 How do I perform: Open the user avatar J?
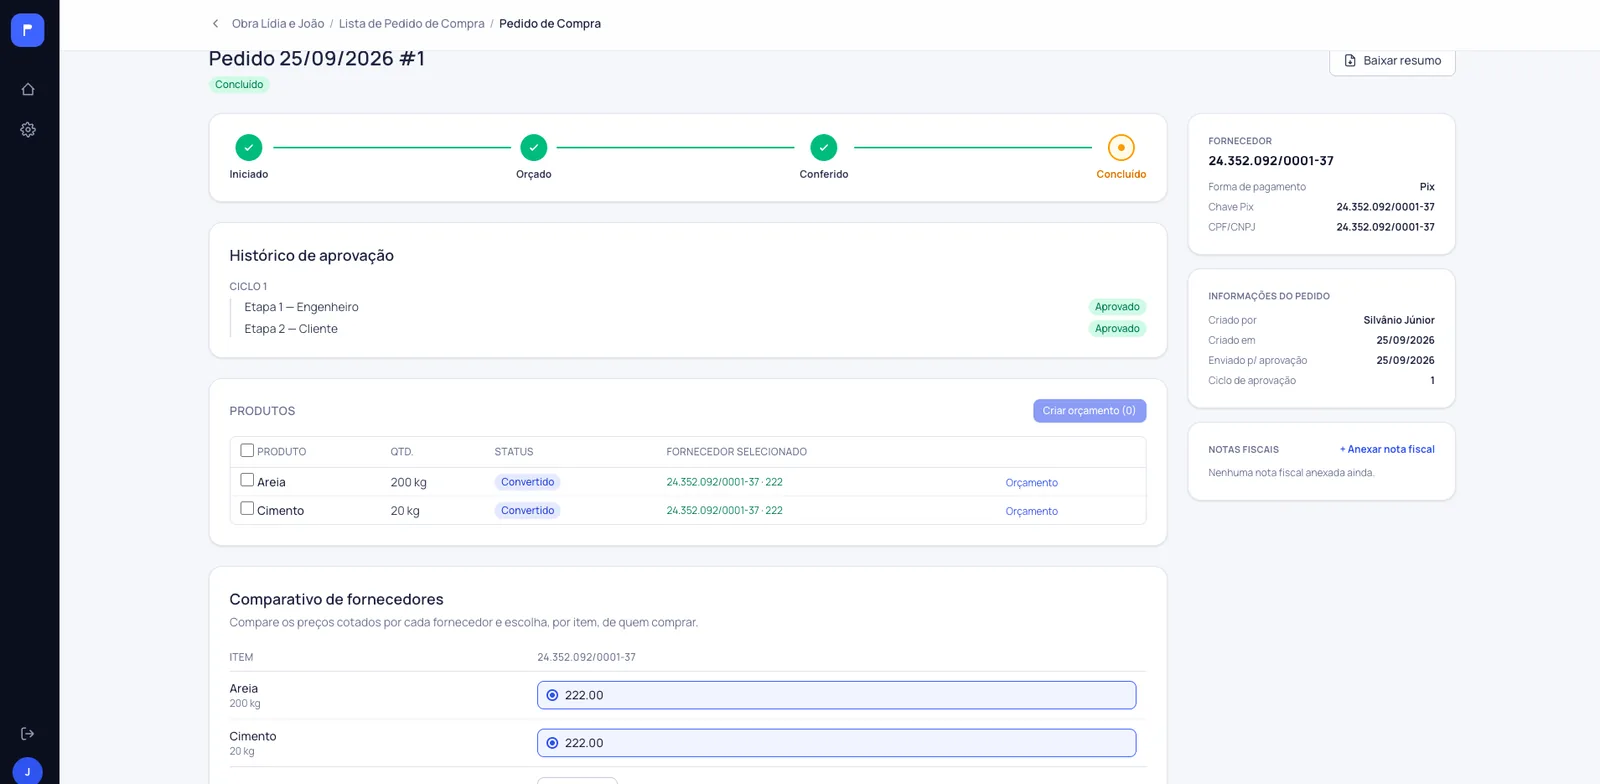(28, 771)
